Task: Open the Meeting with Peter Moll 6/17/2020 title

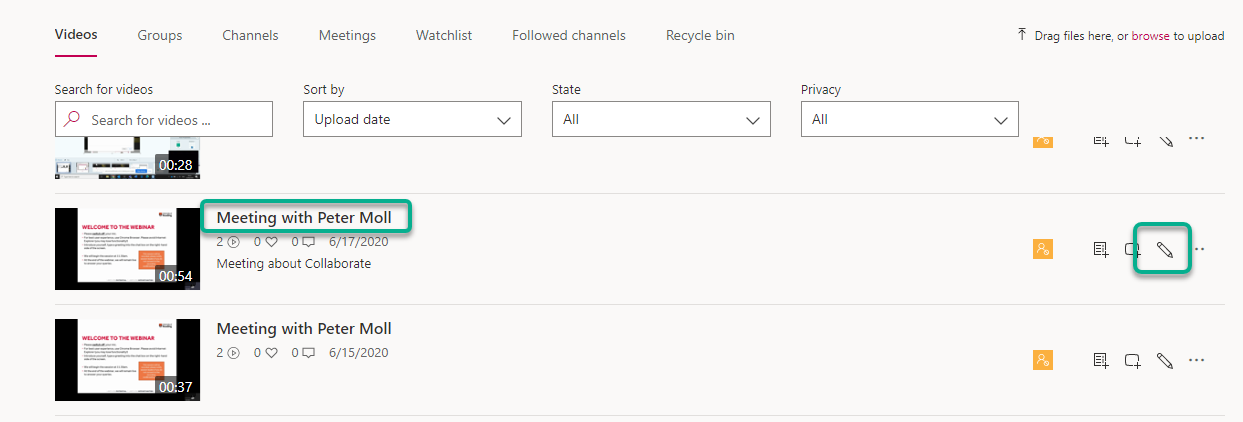Action: [304, 217]
